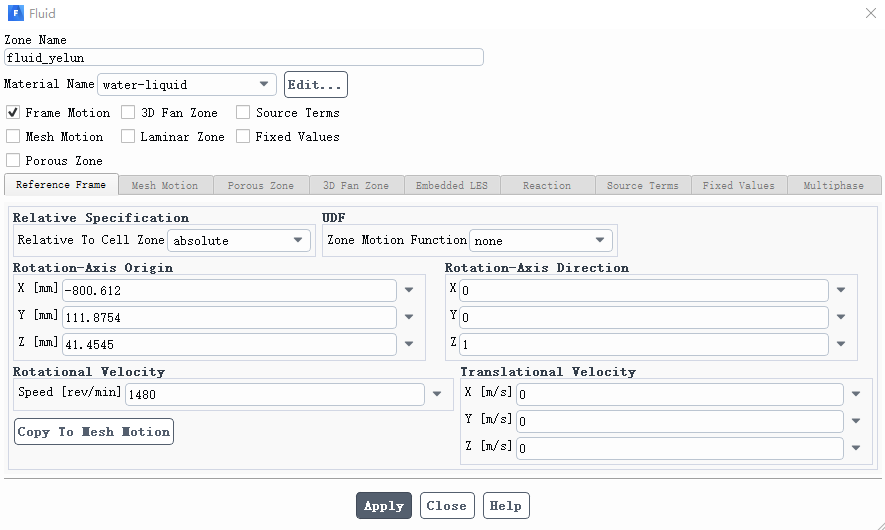
Task: Enable the Mesh Motion checkbox
Action: [x=13, y=137]
